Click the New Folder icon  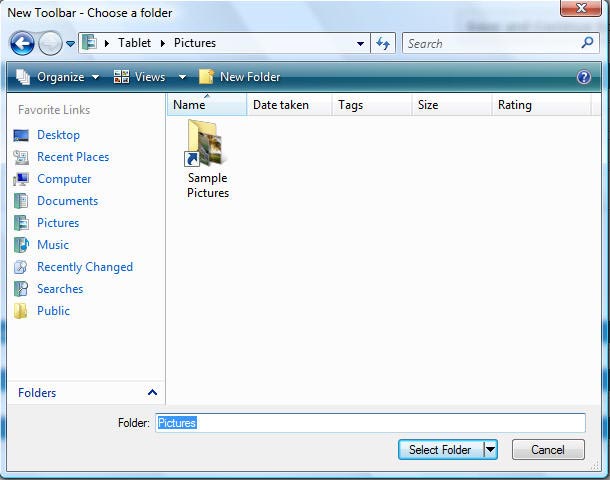206,77
